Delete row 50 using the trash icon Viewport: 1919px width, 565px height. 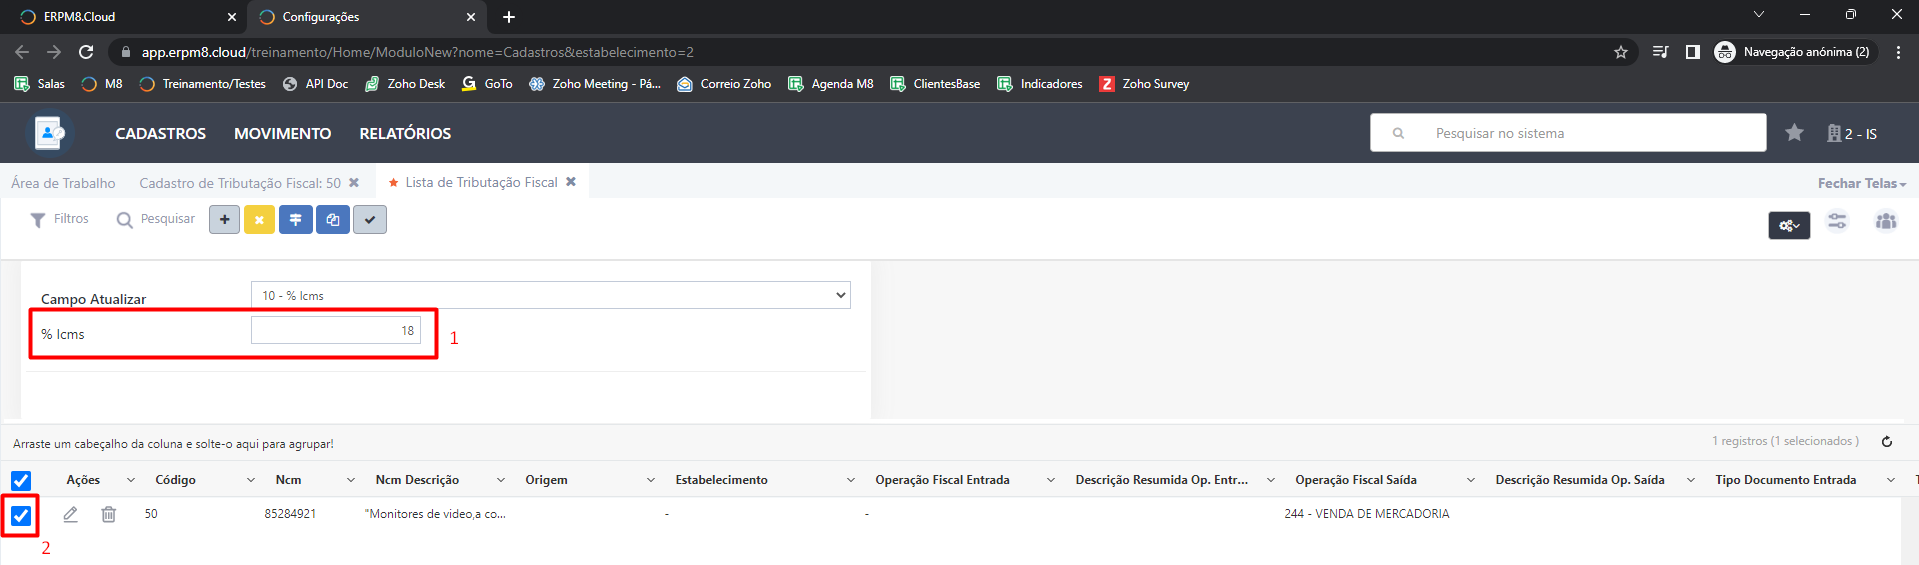click(108, 514)
